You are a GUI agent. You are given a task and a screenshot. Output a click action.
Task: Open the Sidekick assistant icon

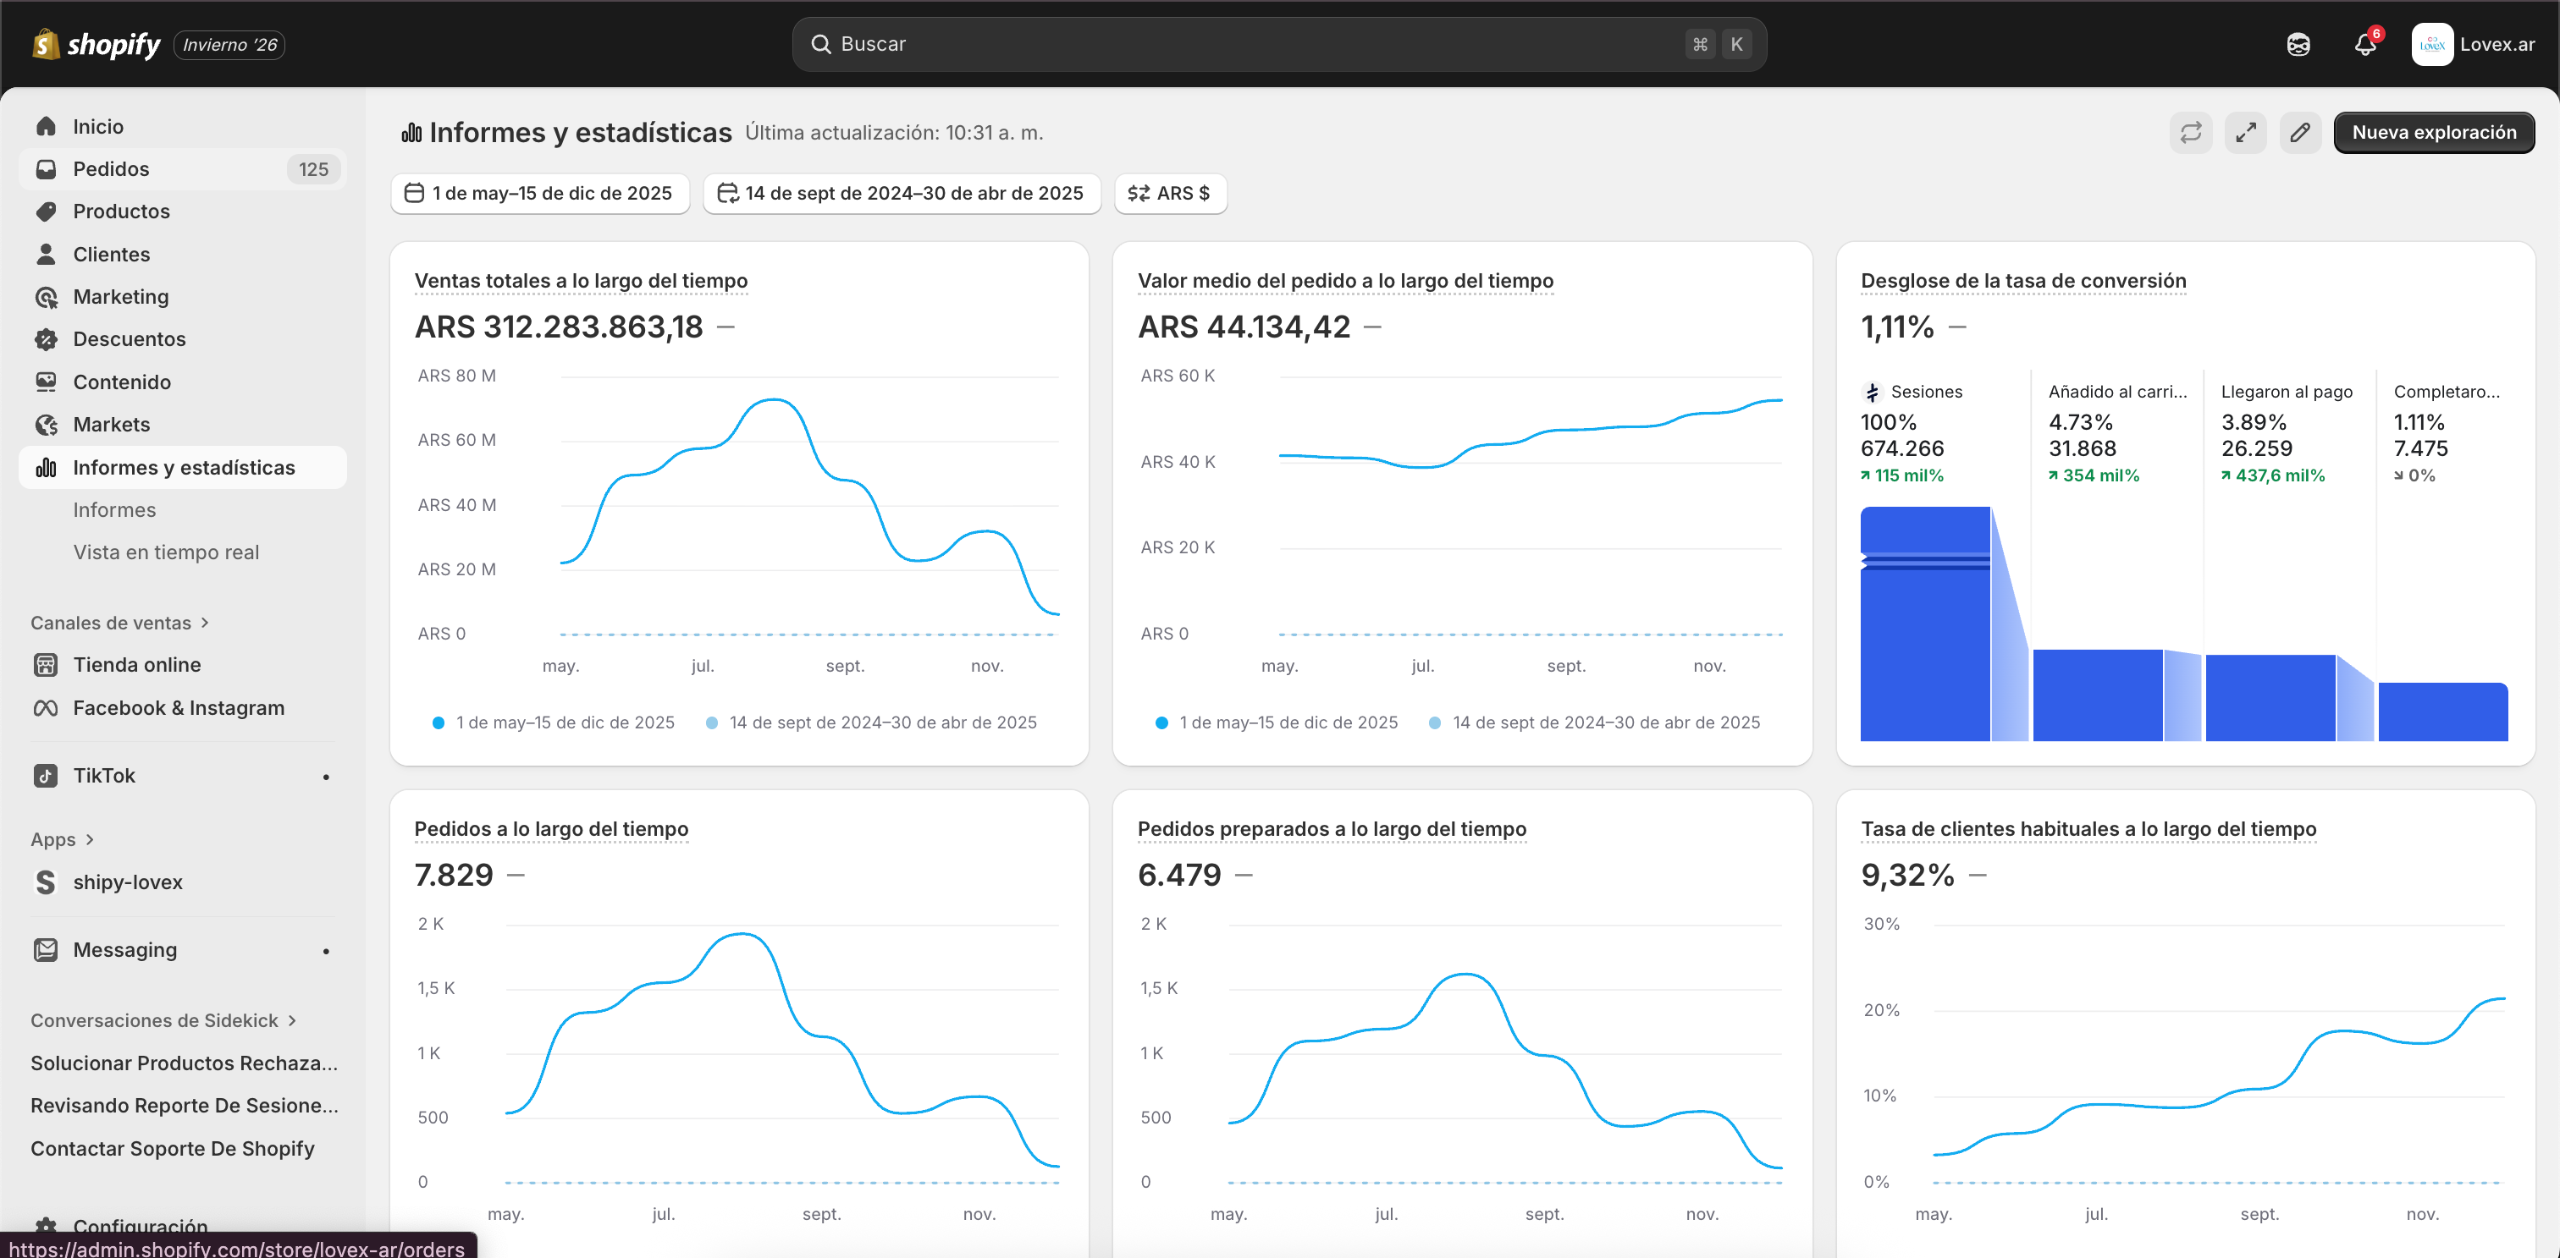click(2298, 45)
